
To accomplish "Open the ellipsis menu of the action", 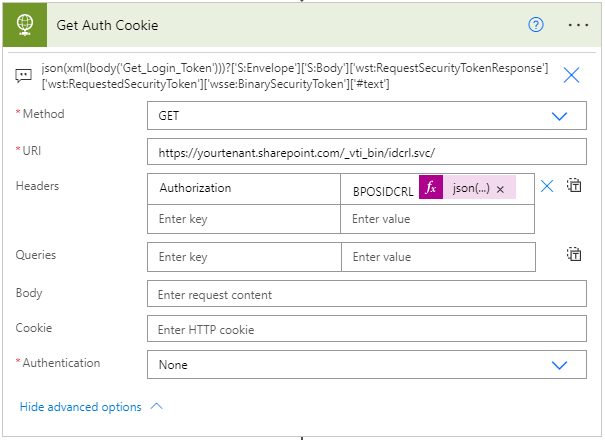I will point(578,24).
